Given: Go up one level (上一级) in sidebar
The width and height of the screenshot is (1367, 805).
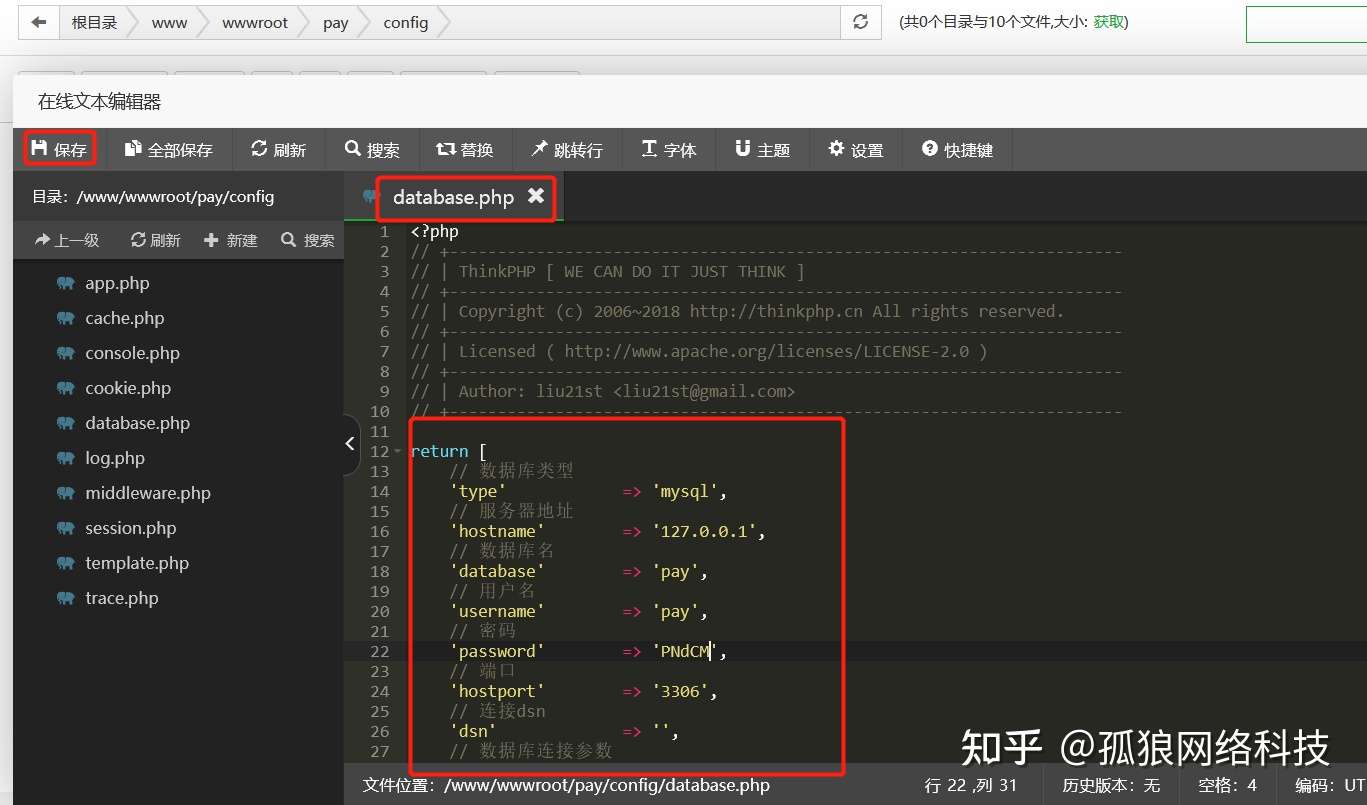Looking at the screenshot, I should tap(67, 240).
